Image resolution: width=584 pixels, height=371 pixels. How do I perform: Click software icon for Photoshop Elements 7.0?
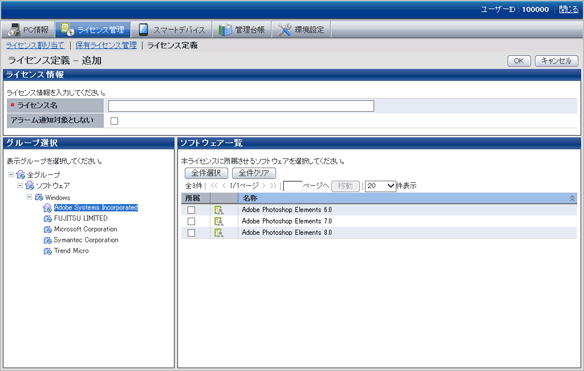point(219,222)
